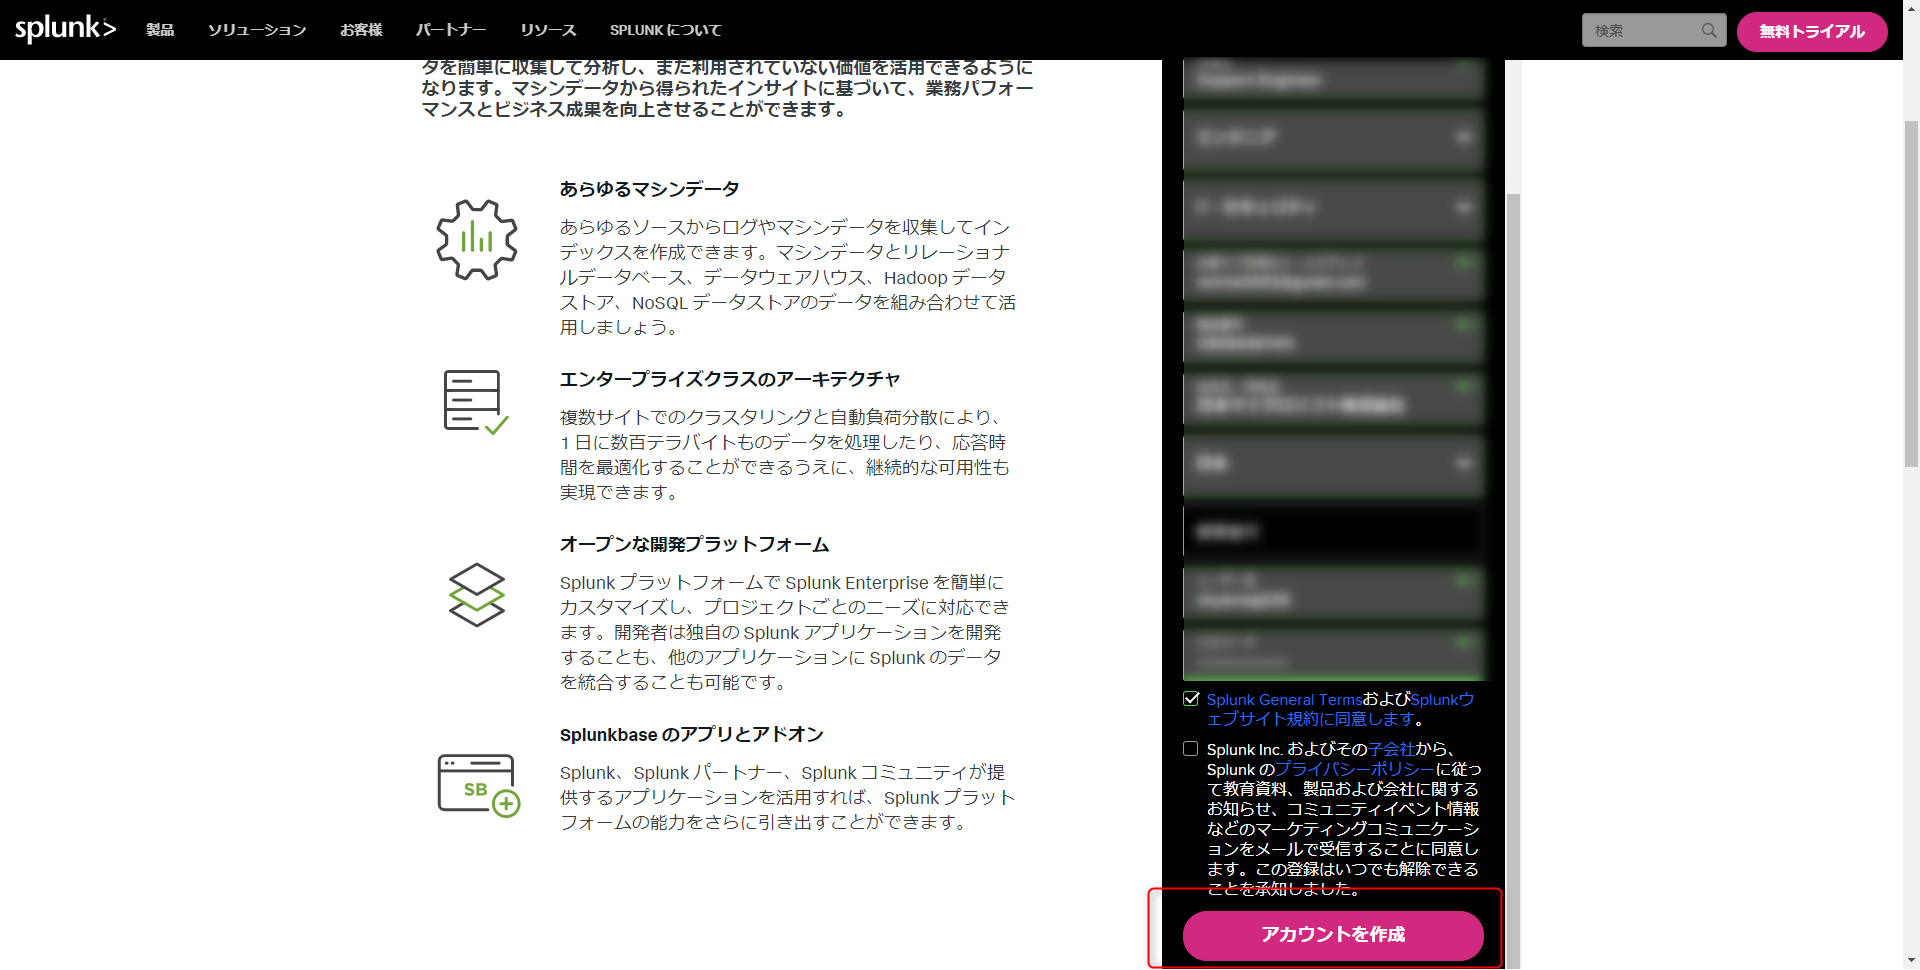This screenshot has height=970, width=1920.
Task: Expand the country dropdown above the dark field
Action: pyautogui.click(x=1333, y=464)
